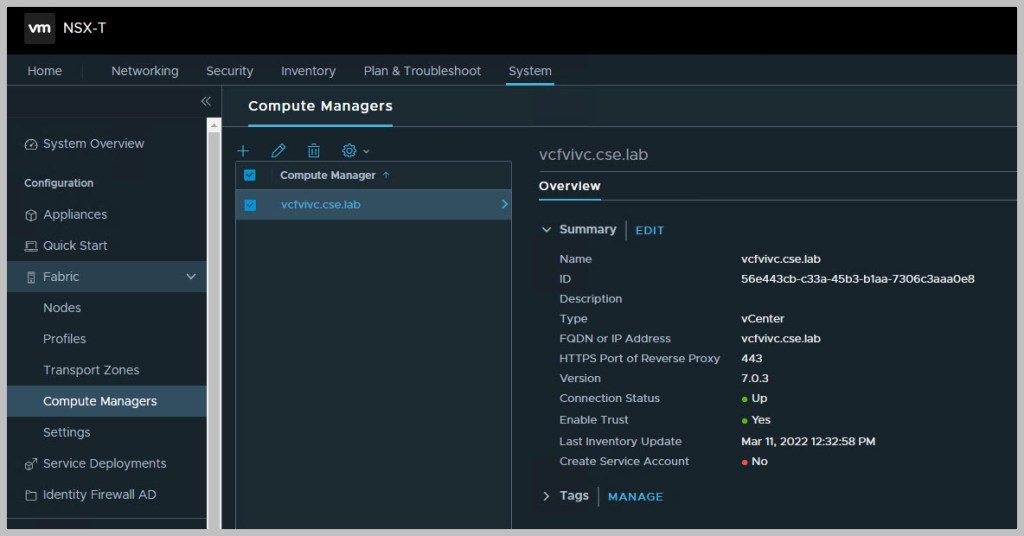Switch to the Networking tab
Viewport: 1024px width, 536px height.
(x=145, y=71)
